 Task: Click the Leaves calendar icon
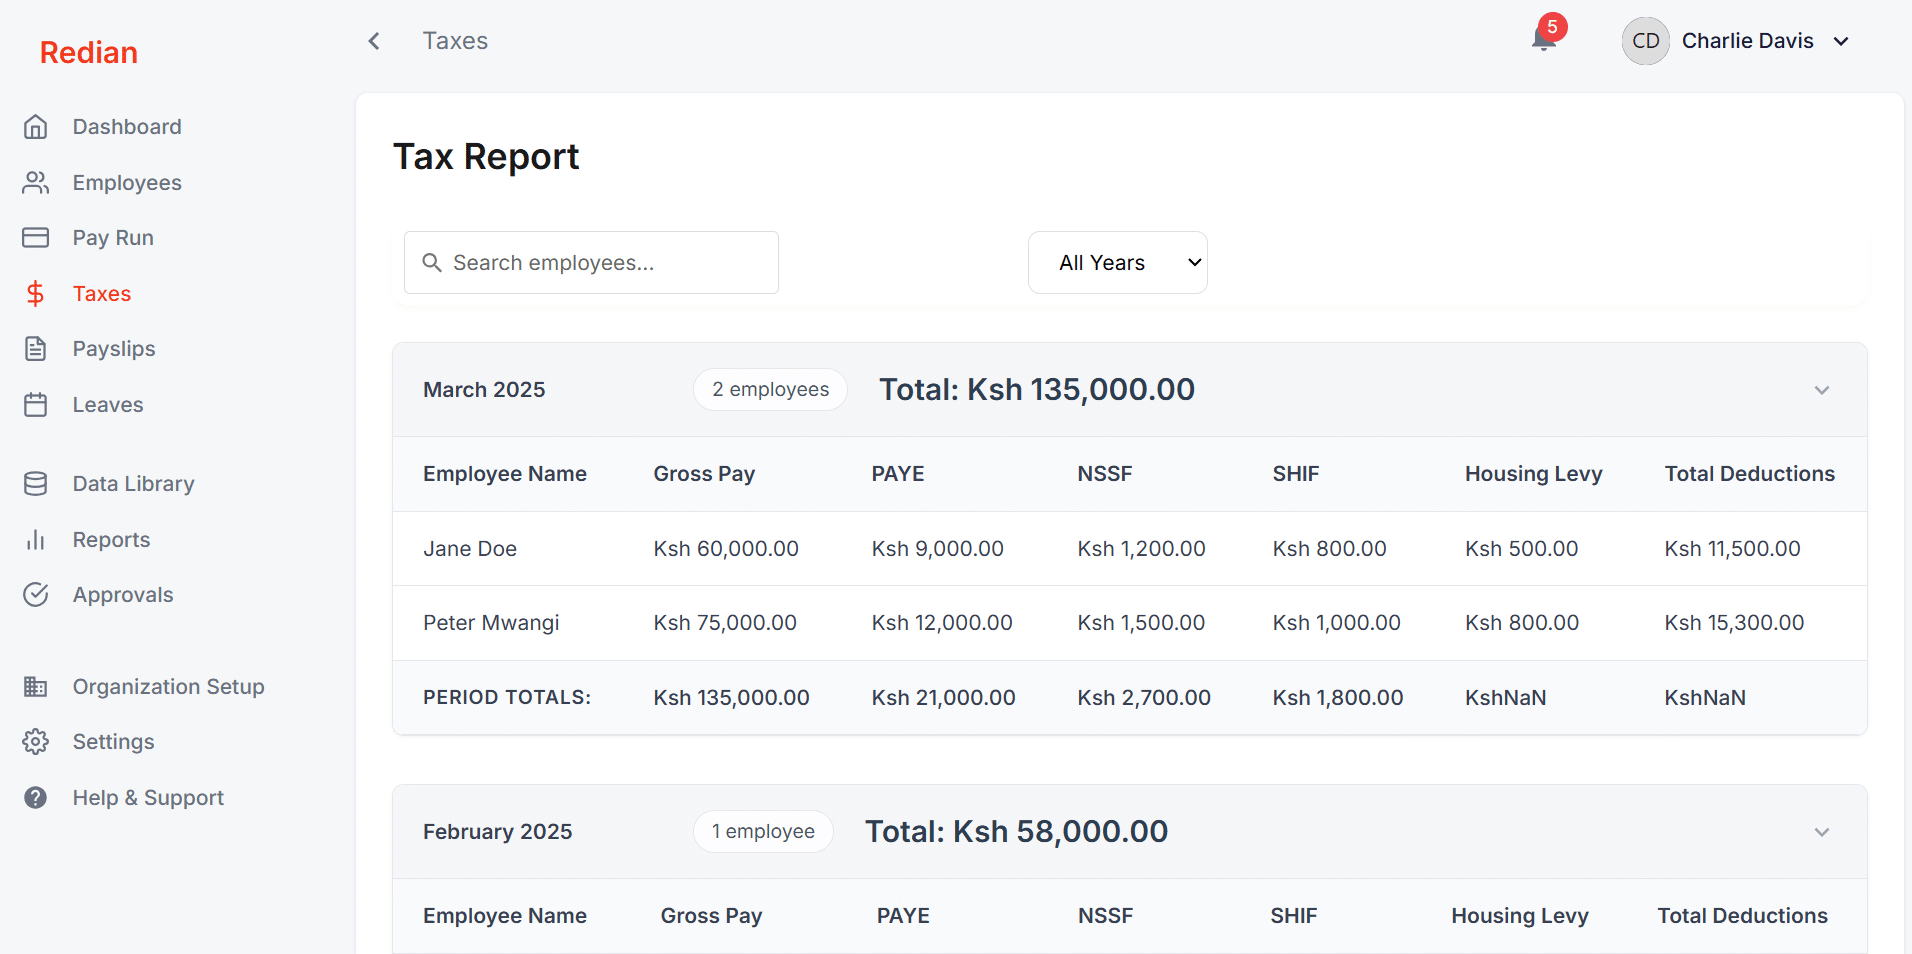(x=36, y=405)
